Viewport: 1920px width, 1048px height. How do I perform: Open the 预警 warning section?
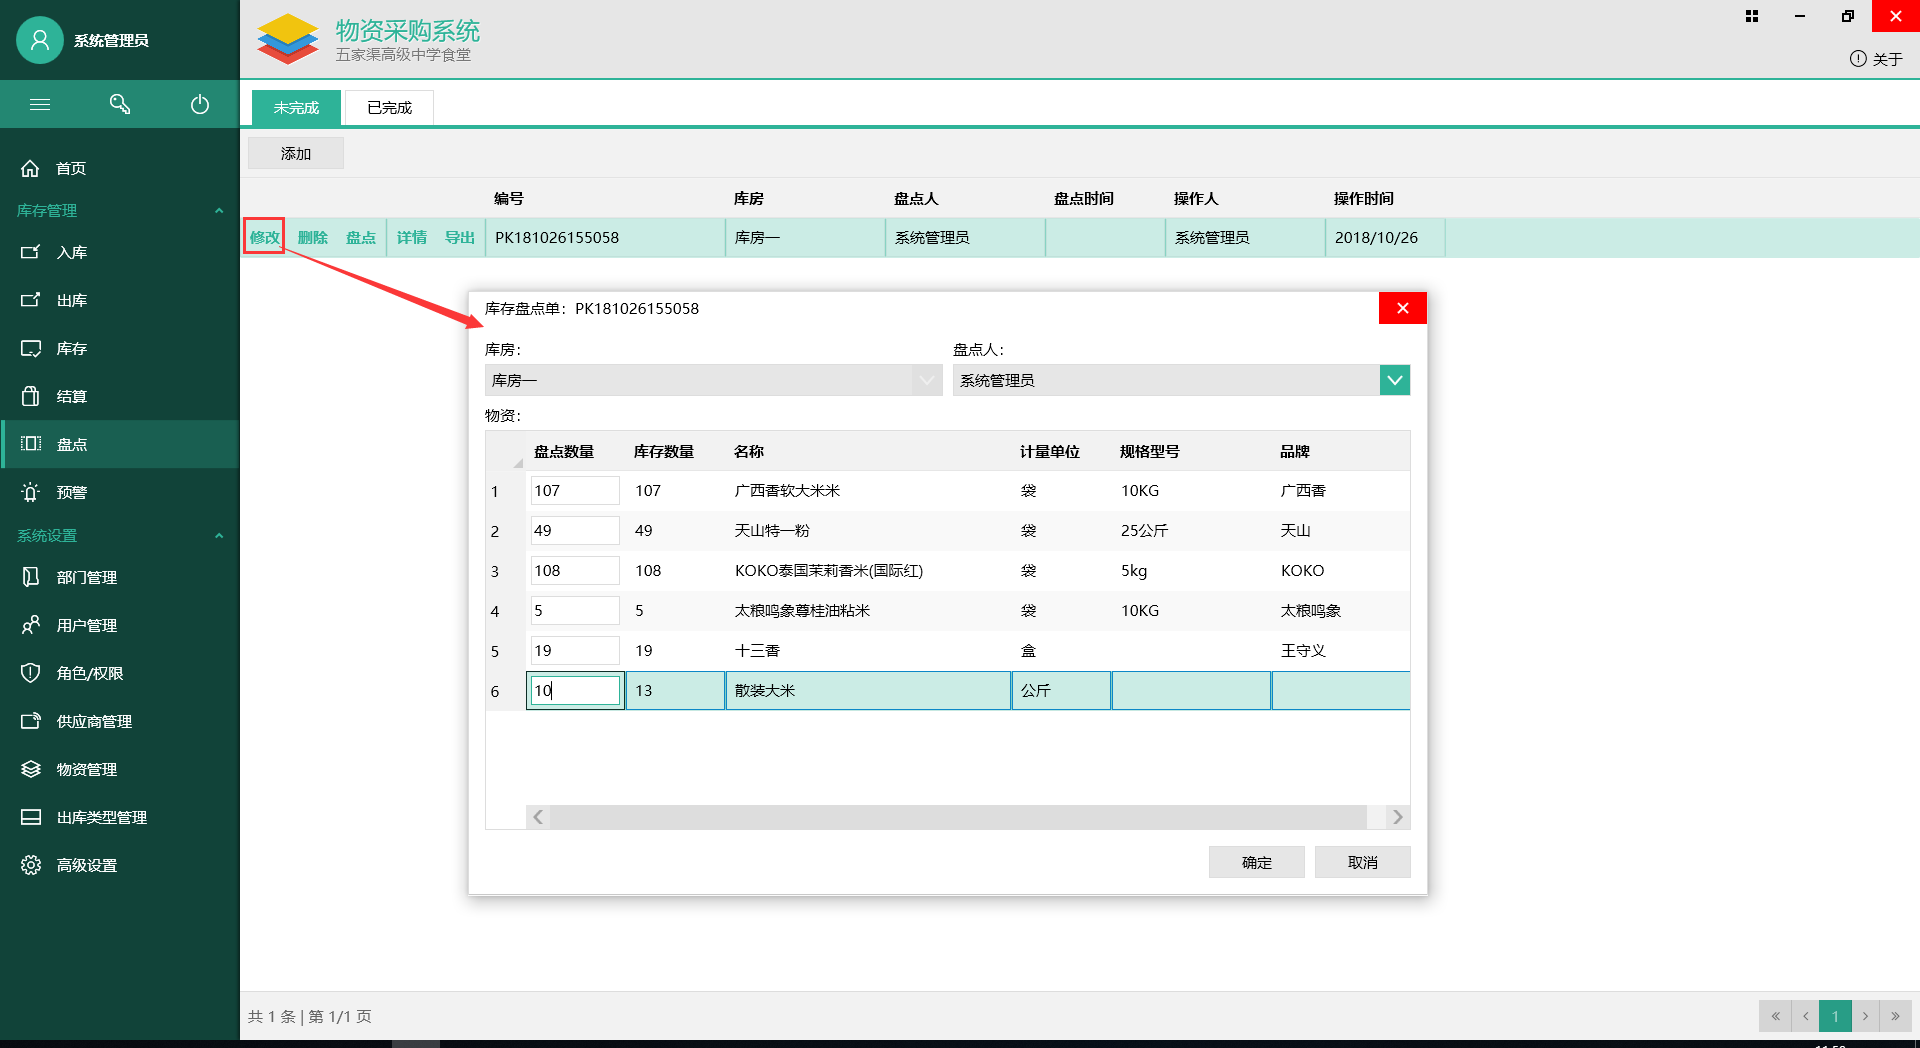[x=70, y=492]
